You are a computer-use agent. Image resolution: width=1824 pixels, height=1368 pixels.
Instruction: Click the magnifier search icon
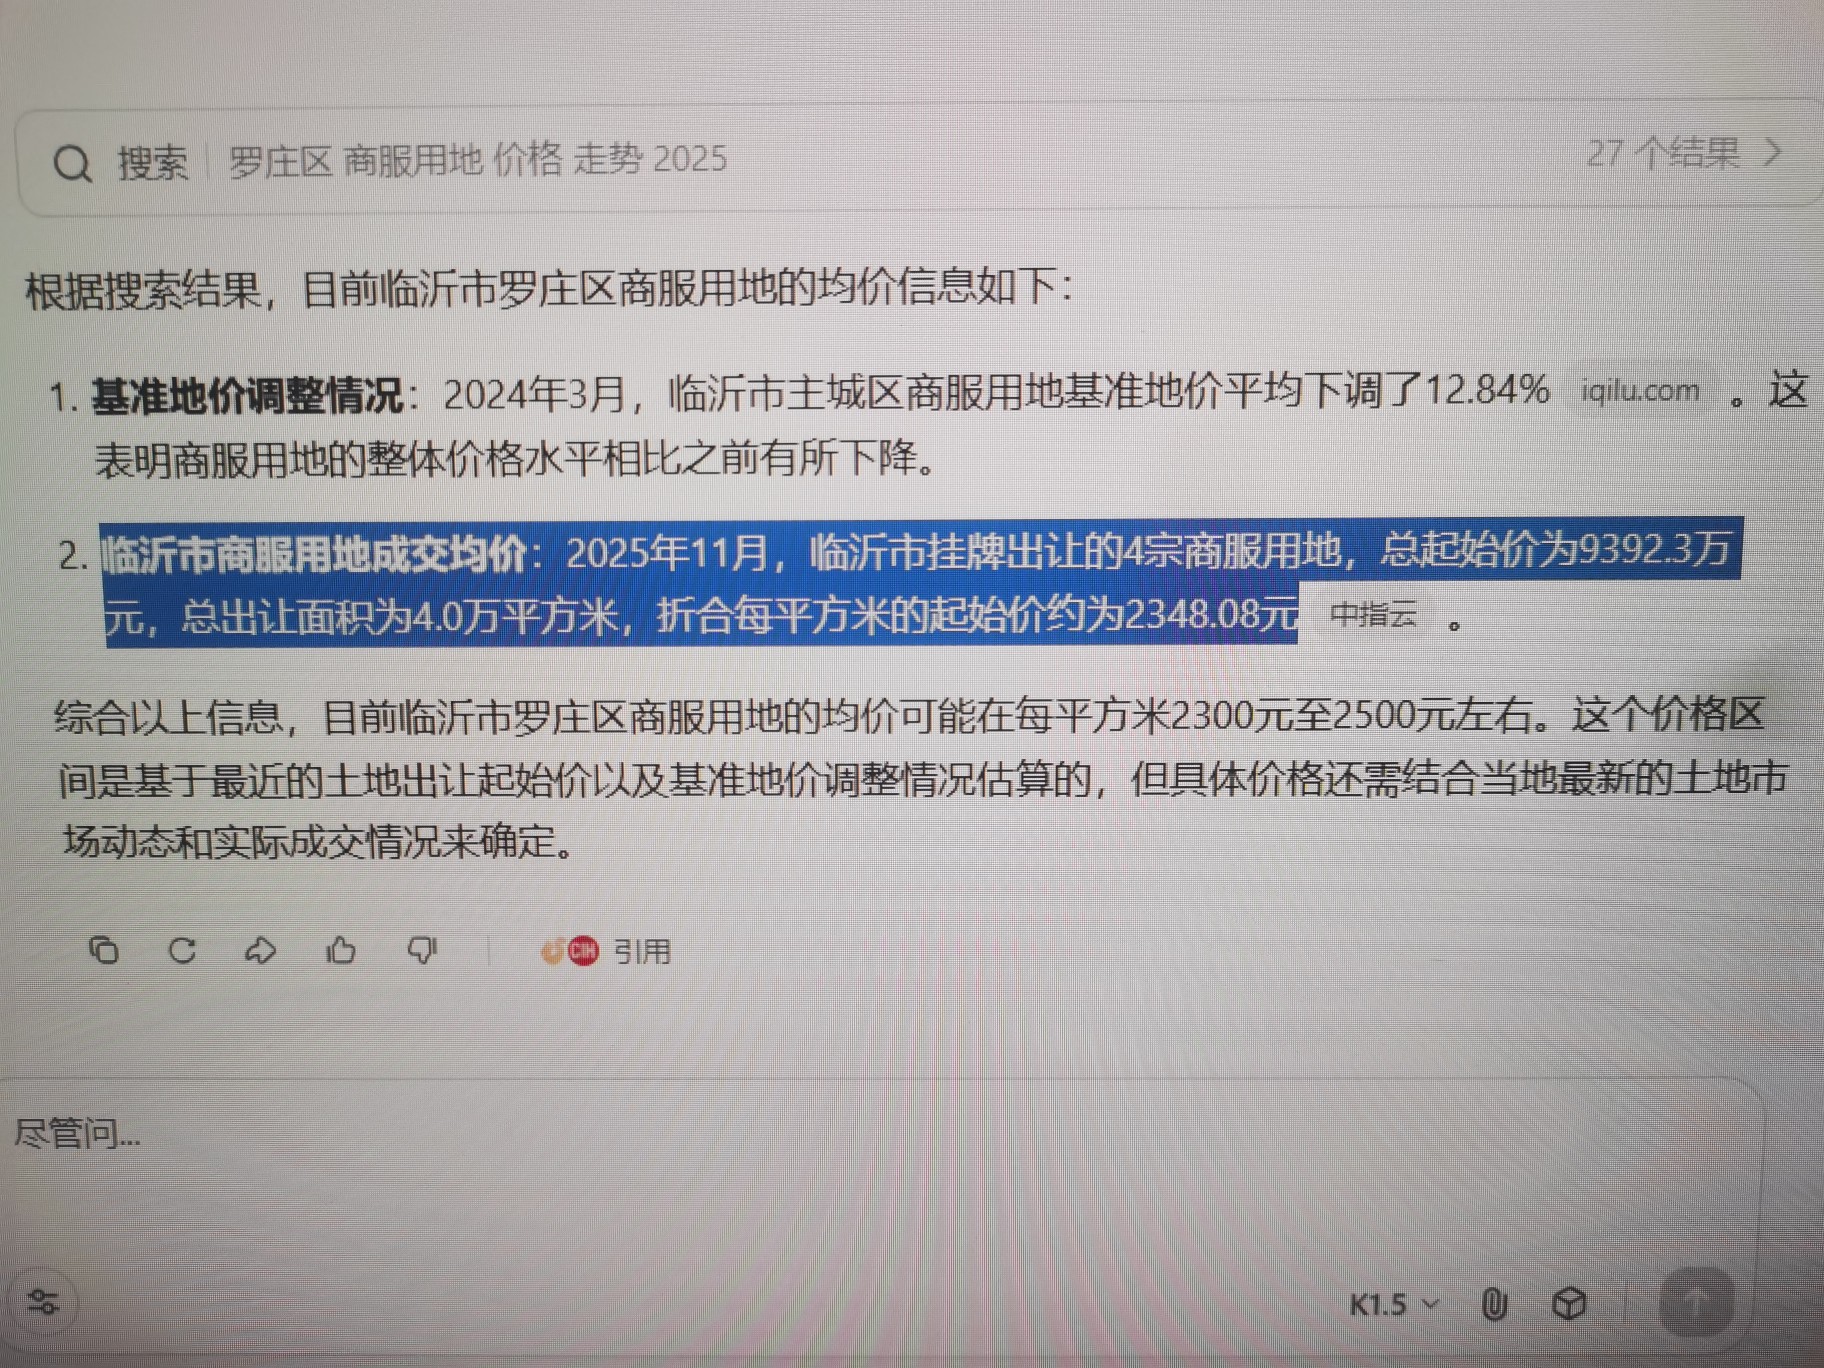pos(72,163)
